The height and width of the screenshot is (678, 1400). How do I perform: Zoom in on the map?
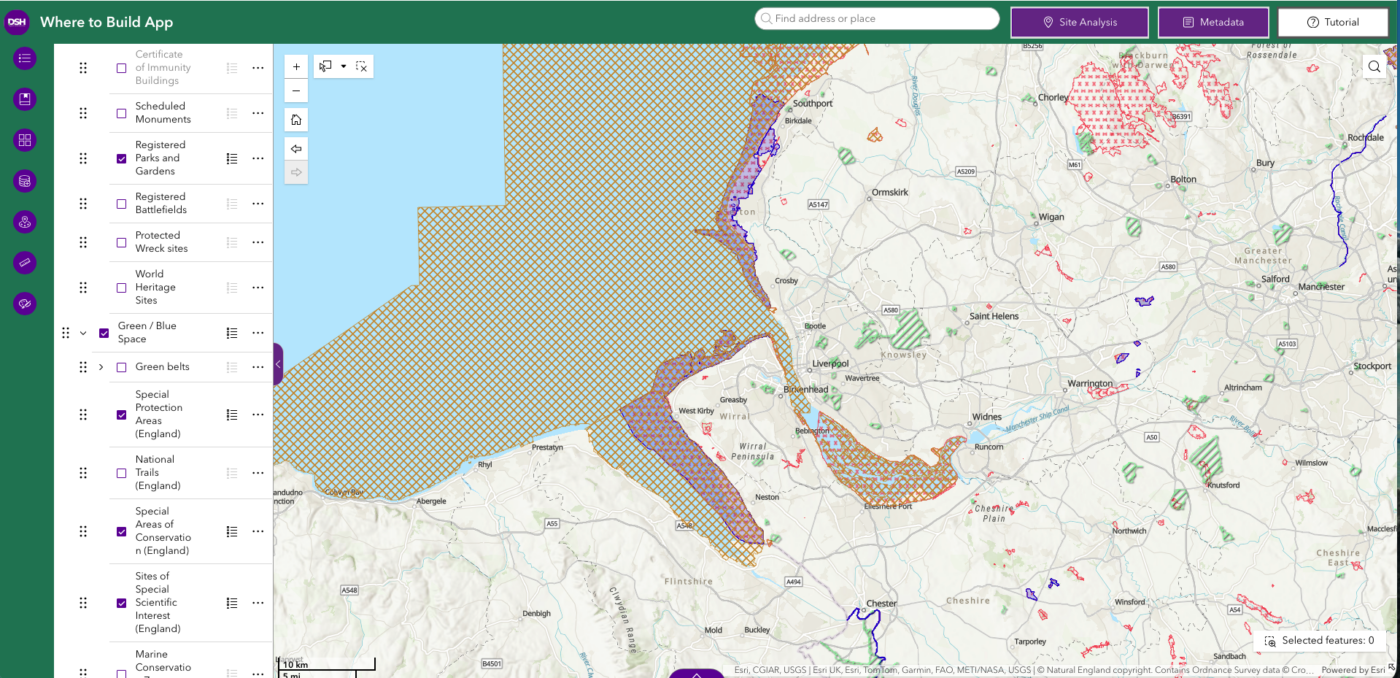(x=296, y=67)
